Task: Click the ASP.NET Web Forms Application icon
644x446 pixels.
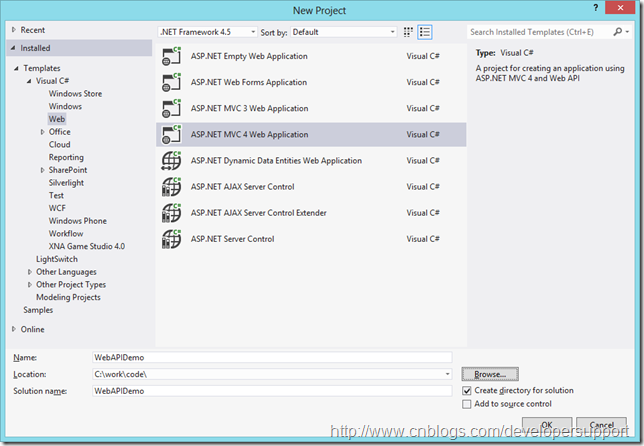Action: (171, 83)
